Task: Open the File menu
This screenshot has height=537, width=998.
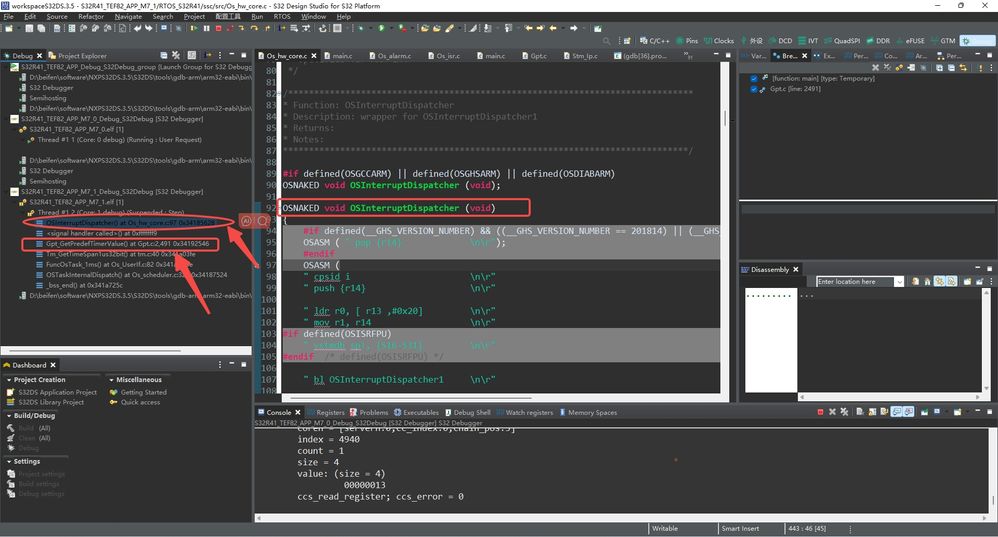Action: pos(9,17)
